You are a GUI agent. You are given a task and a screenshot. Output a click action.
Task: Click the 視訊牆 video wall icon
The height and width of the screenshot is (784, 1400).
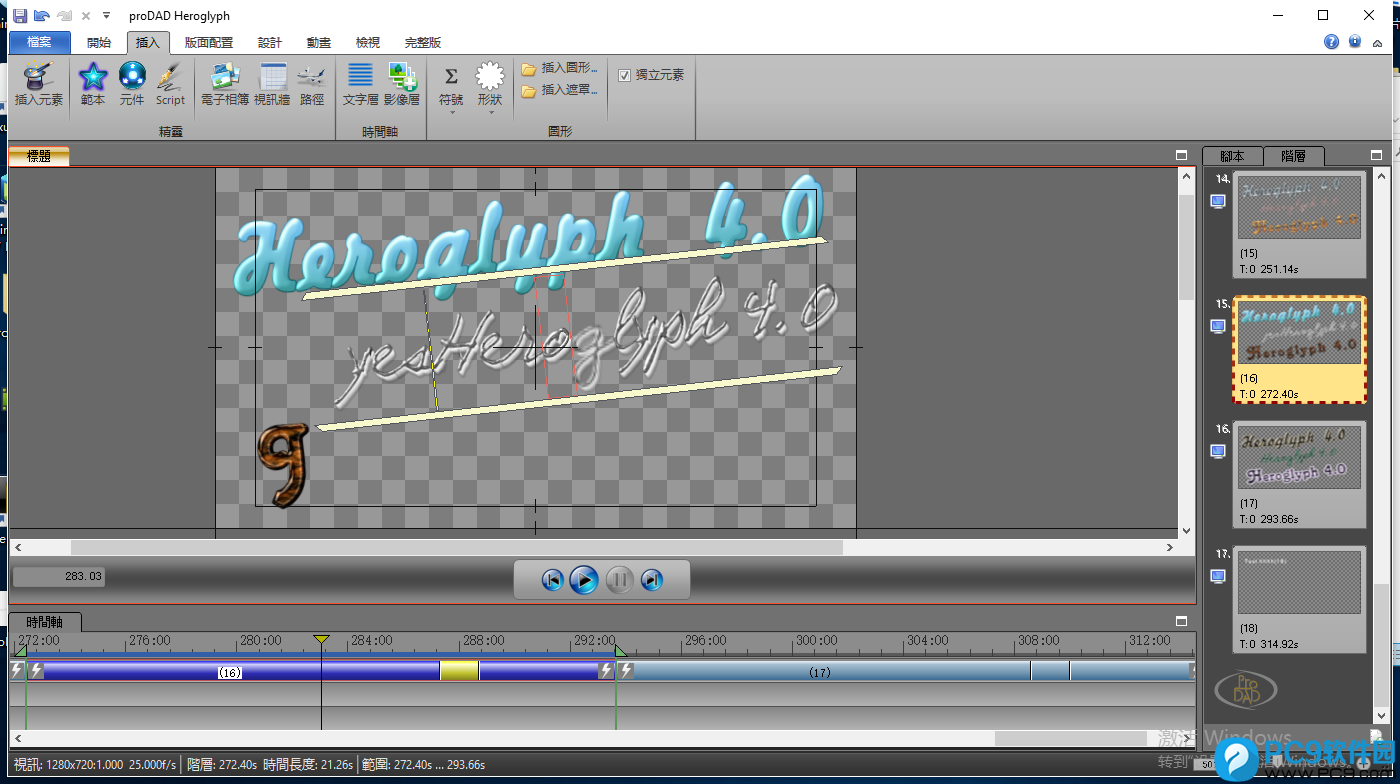tap(272, 84)
